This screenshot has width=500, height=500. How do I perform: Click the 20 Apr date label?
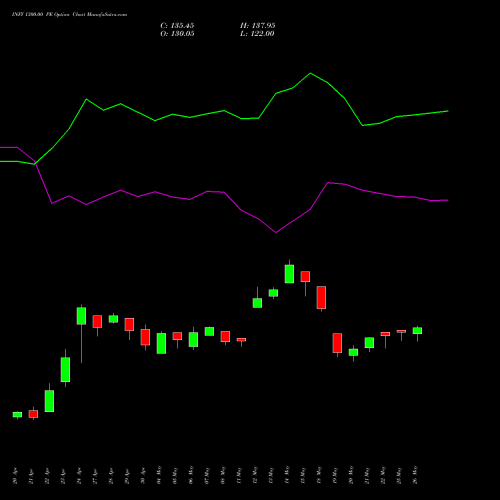[15, 476]
